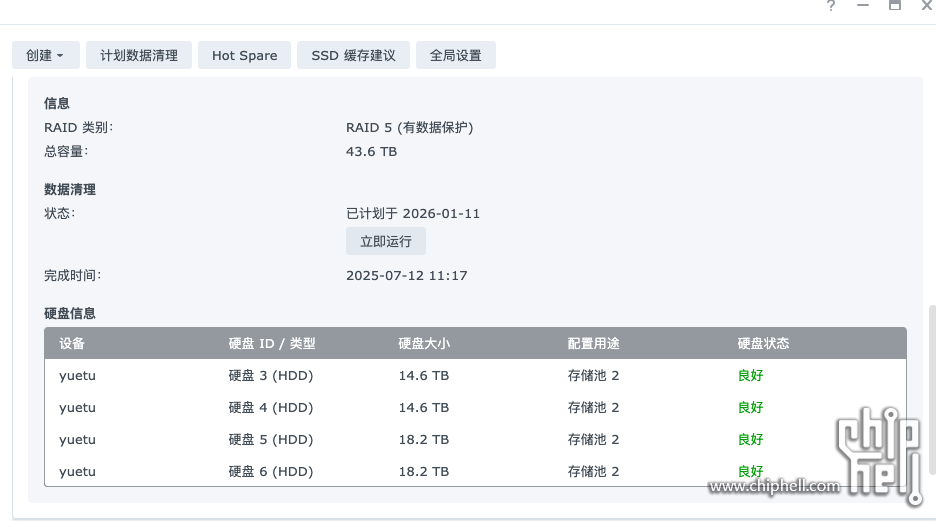
Task: Open 全局设置
Action: point(456,56)
